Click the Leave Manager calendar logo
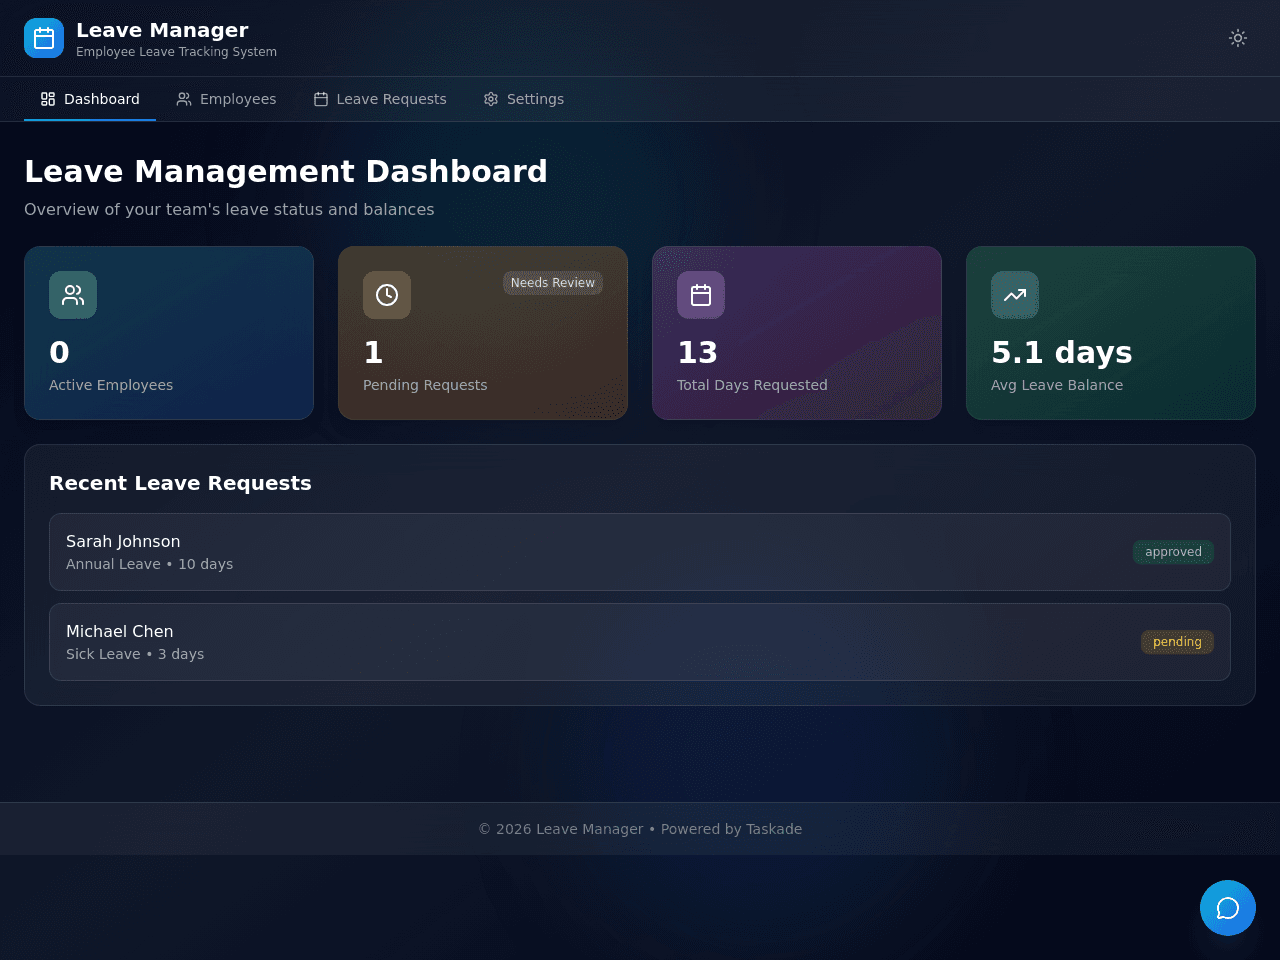Image resolution: width=1280 pixels, height=960 pixels. coord(44,38)
